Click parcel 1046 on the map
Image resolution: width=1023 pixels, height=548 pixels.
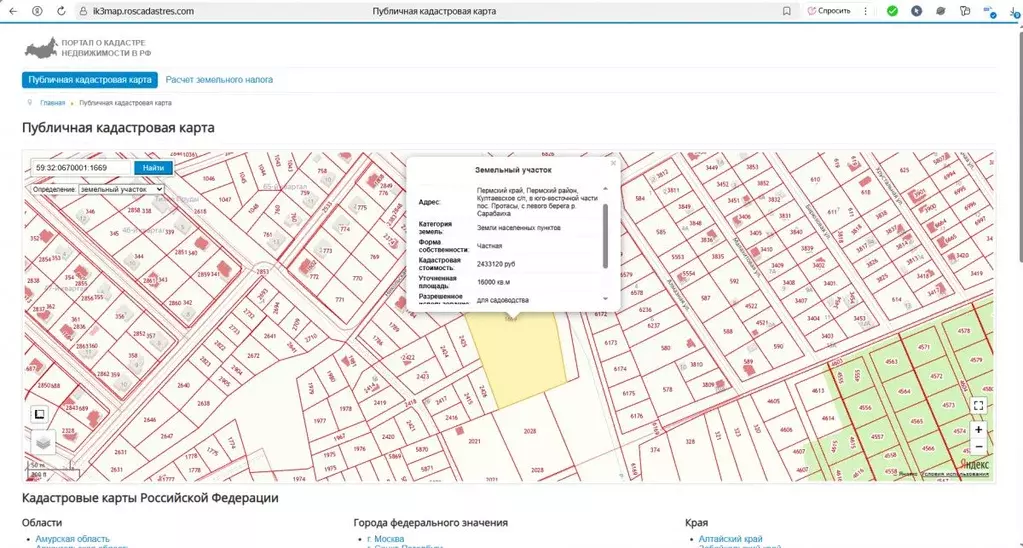[x=209, y=178]
